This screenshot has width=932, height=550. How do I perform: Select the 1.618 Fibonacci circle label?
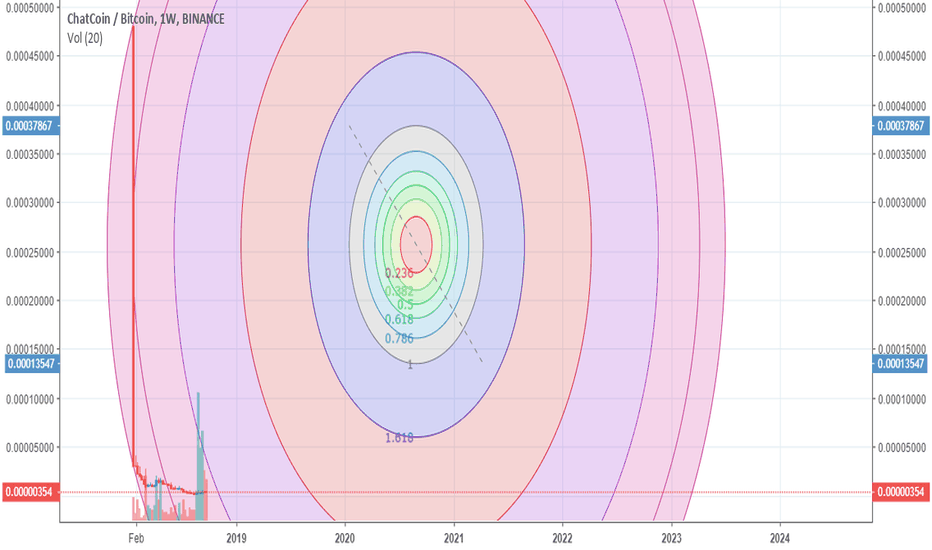click(399, 438)
